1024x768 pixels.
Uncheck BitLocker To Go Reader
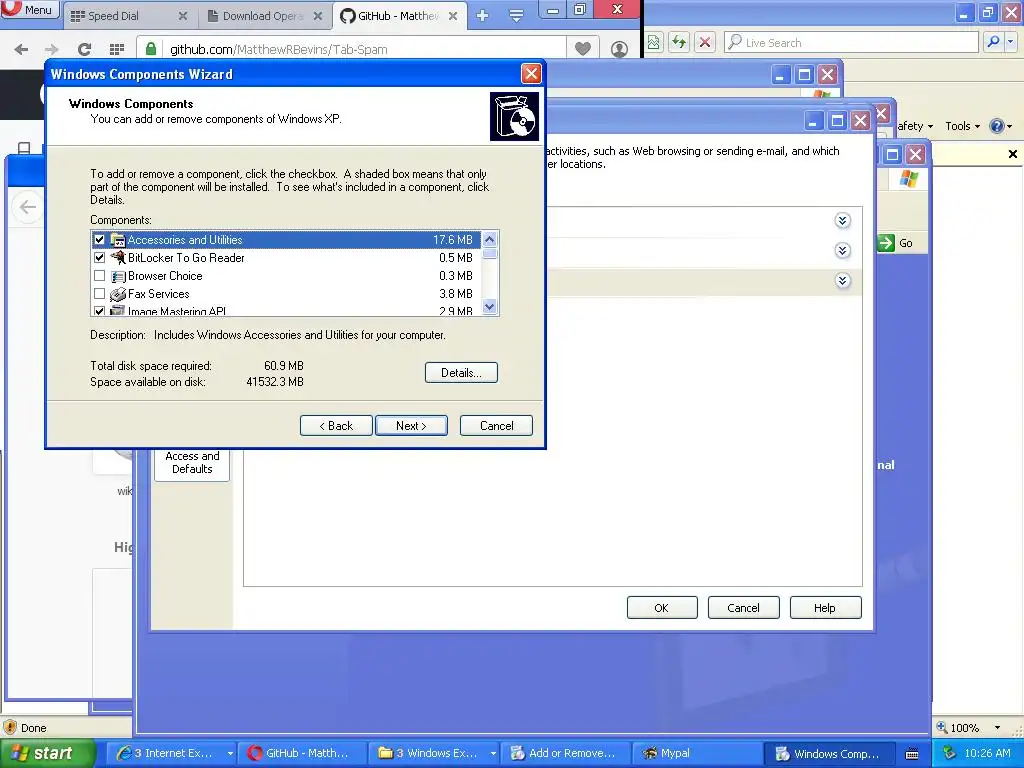point(99,258)
